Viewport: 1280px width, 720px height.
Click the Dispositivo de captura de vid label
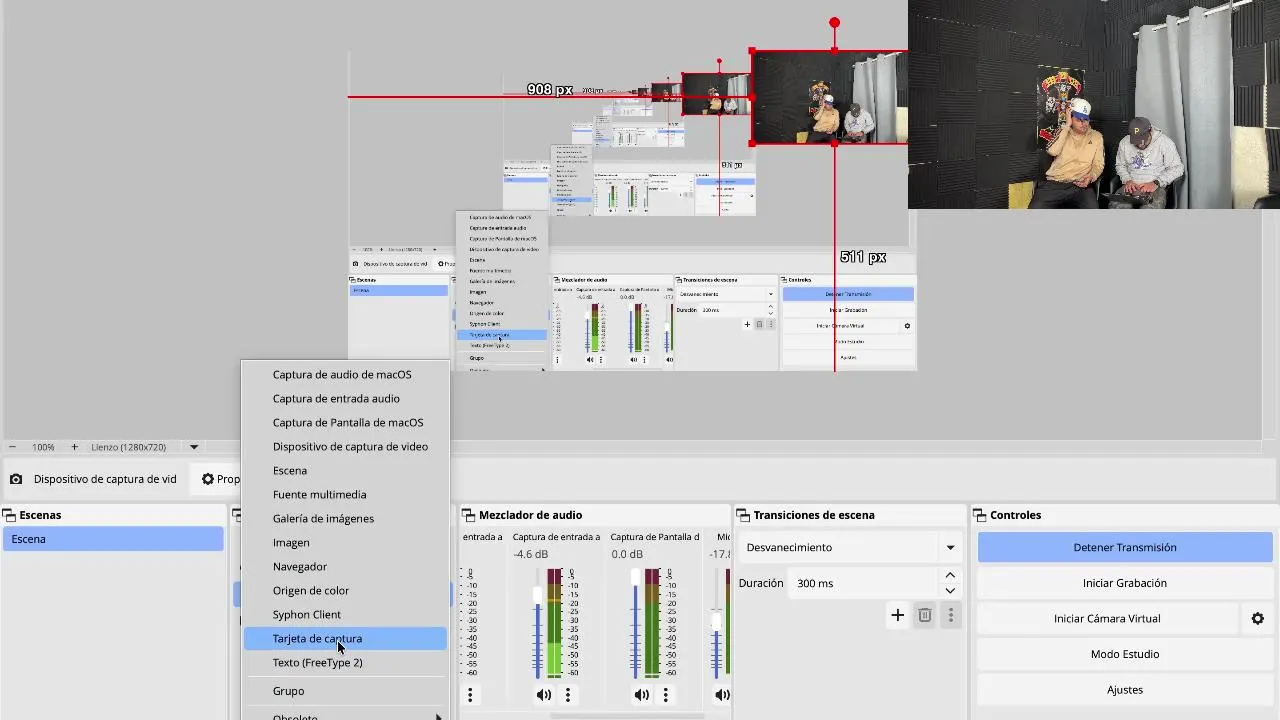tap(105, 479)
